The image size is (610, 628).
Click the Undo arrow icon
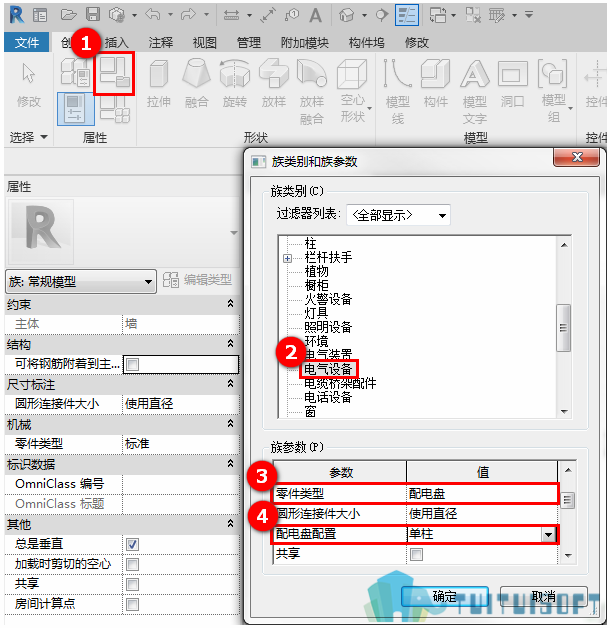[x=153, y=15]
